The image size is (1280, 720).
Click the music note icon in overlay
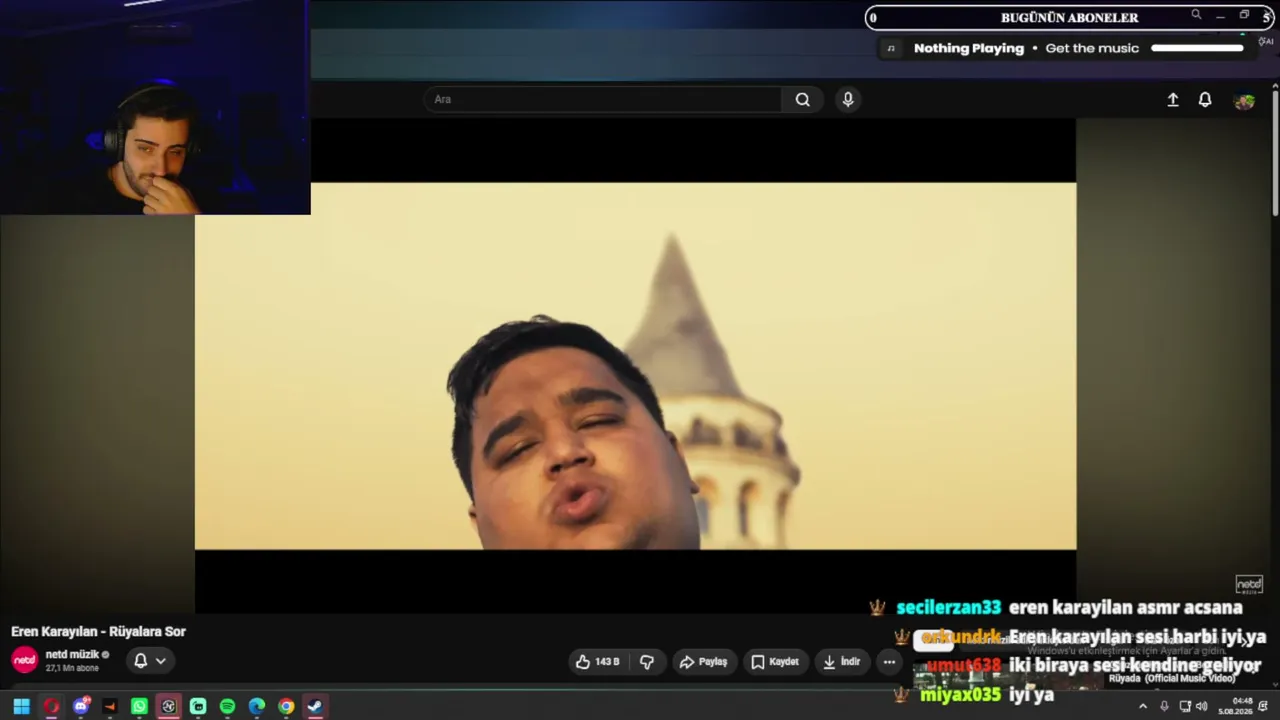pos(891,48)
